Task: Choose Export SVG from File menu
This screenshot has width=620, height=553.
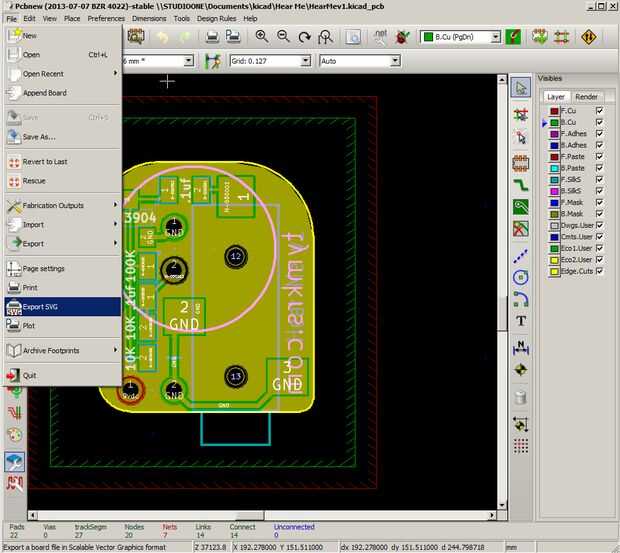Action: pos(61,306)
